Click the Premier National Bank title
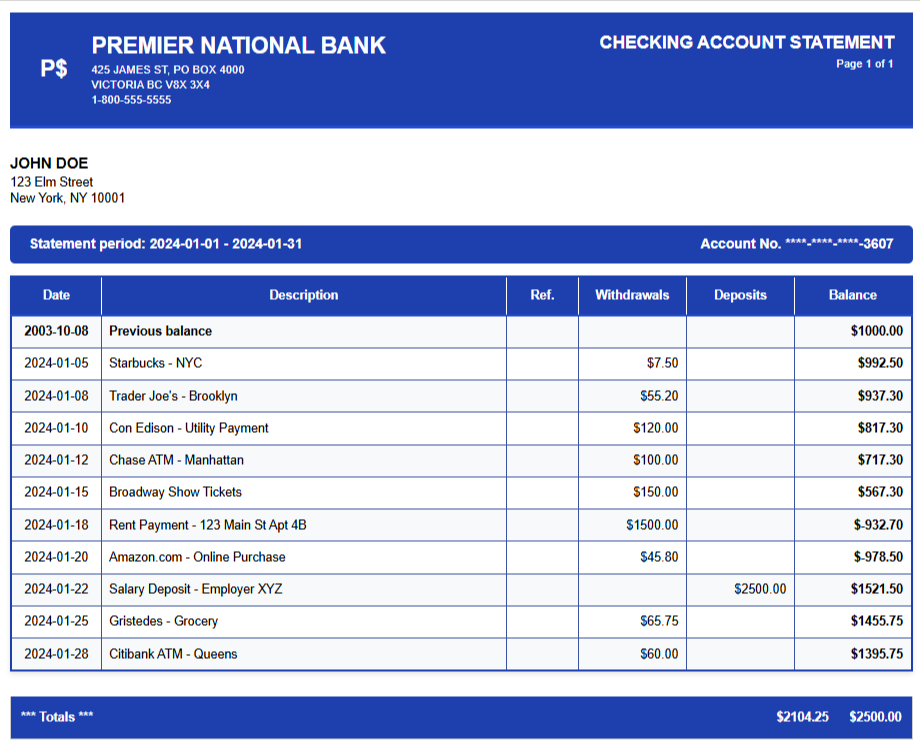The height and width of the screenshot is (748, 920). pyautogui.click(x=238, y=45)
